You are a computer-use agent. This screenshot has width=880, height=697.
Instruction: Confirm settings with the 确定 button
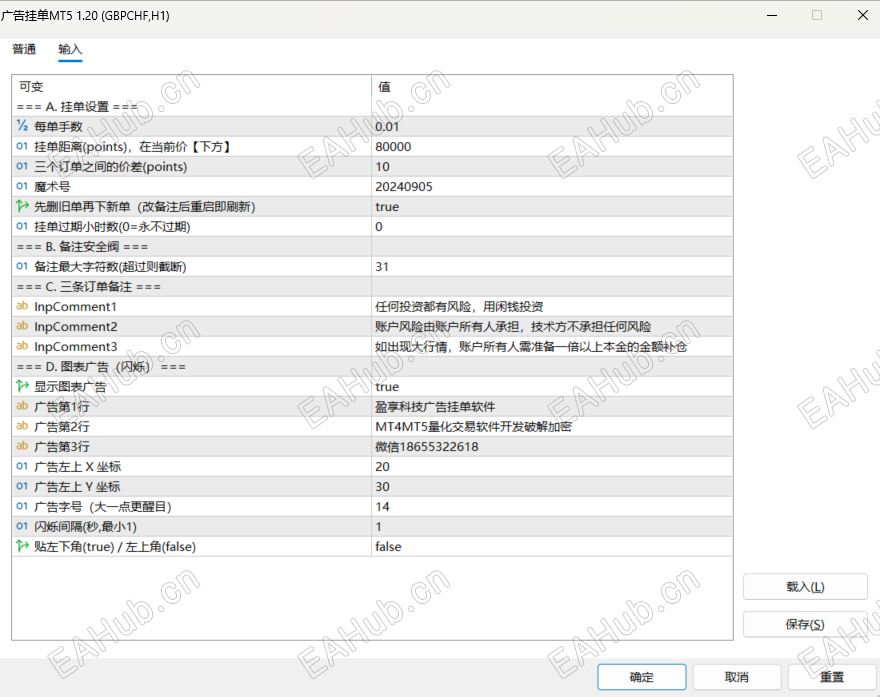[x=641, y=677]
